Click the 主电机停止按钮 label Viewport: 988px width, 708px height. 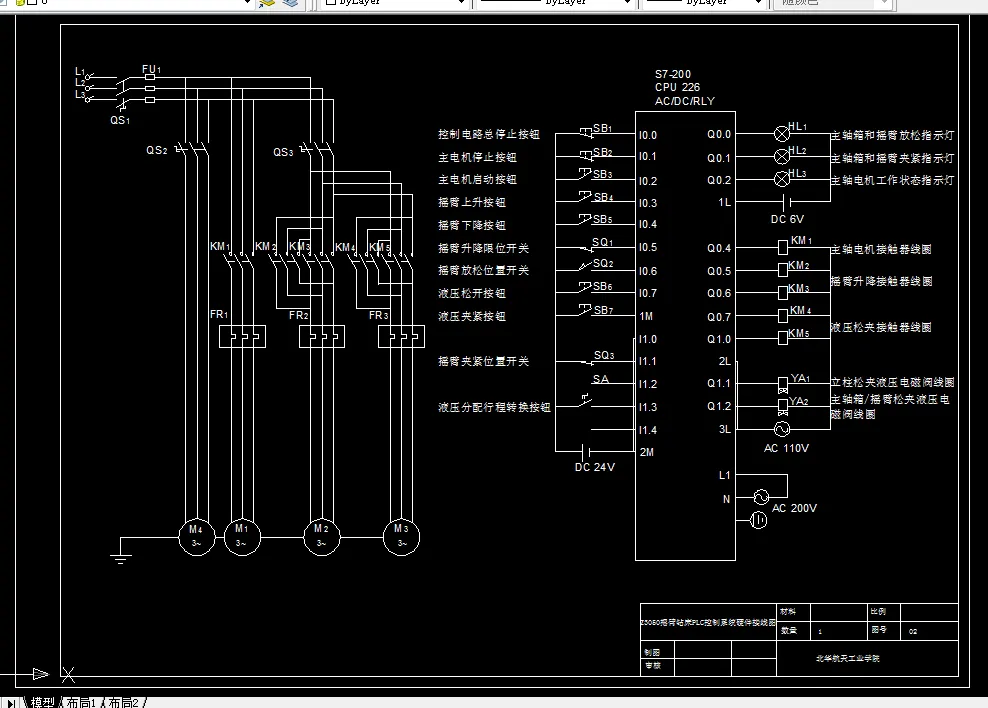(x=478, y=157)
